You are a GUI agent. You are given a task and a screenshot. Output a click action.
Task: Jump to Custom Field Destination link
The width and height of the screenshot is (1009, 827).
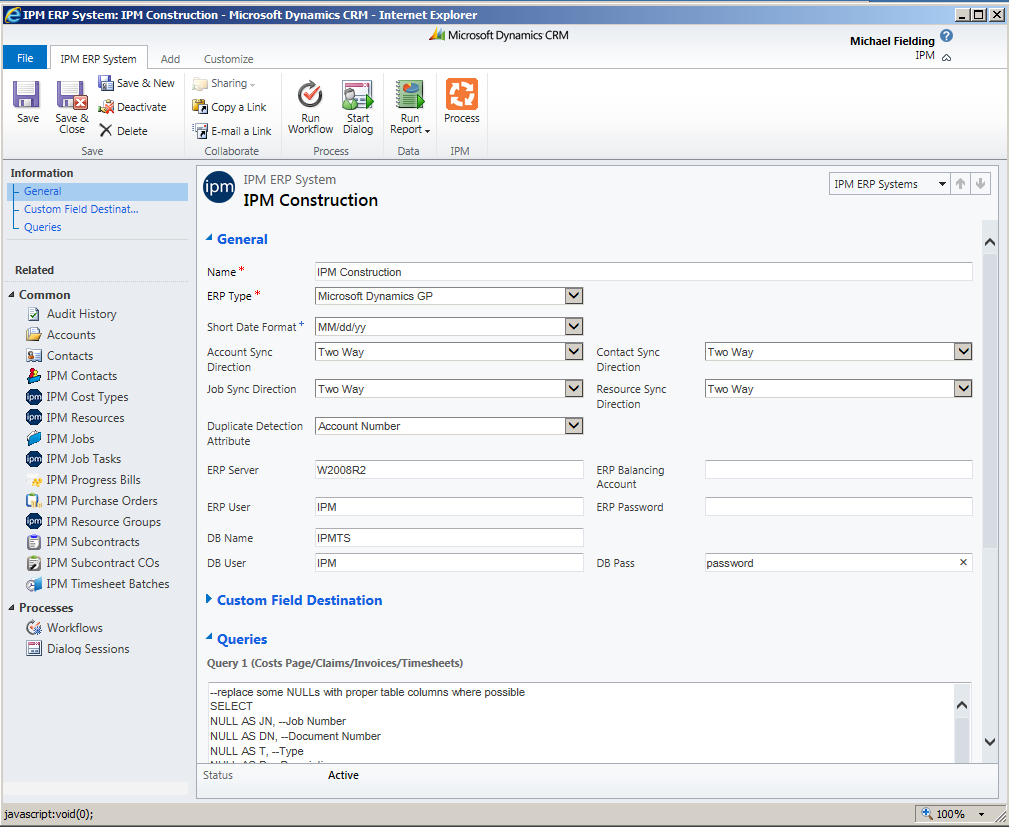(81, 209)
